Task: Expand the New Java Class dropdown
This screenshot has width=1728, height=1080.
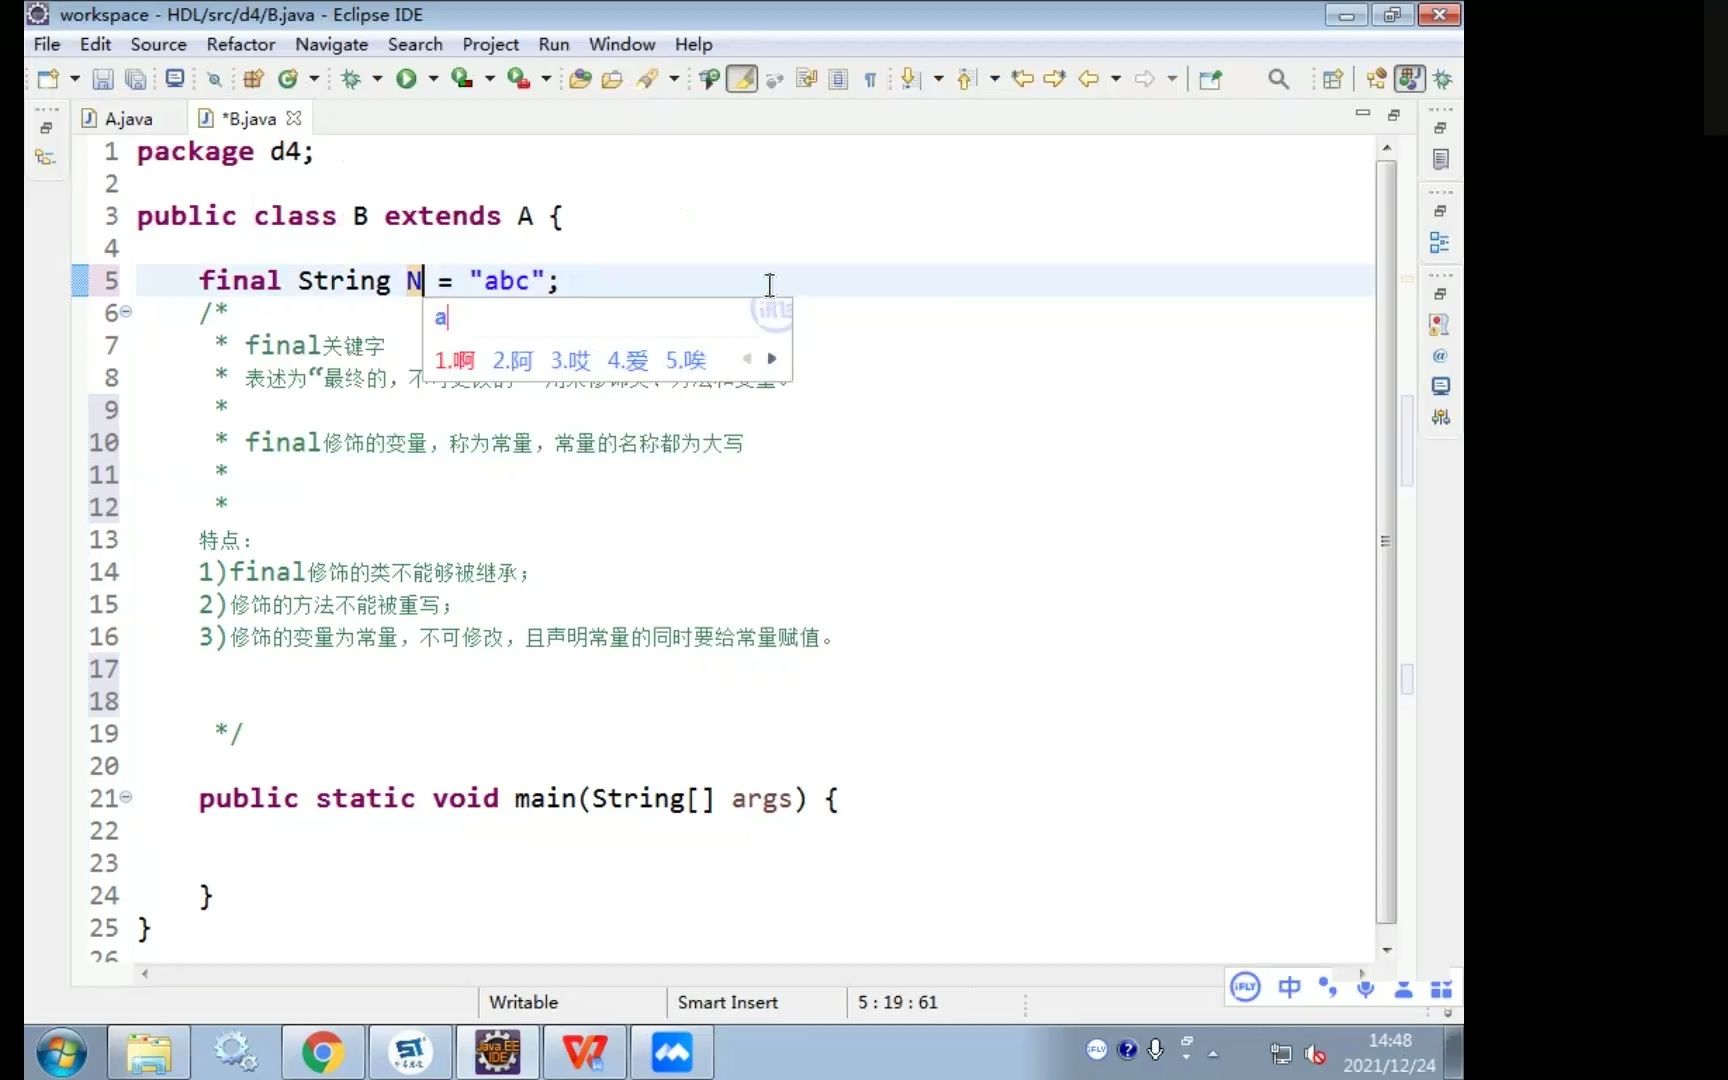Action: click(314, 79)
